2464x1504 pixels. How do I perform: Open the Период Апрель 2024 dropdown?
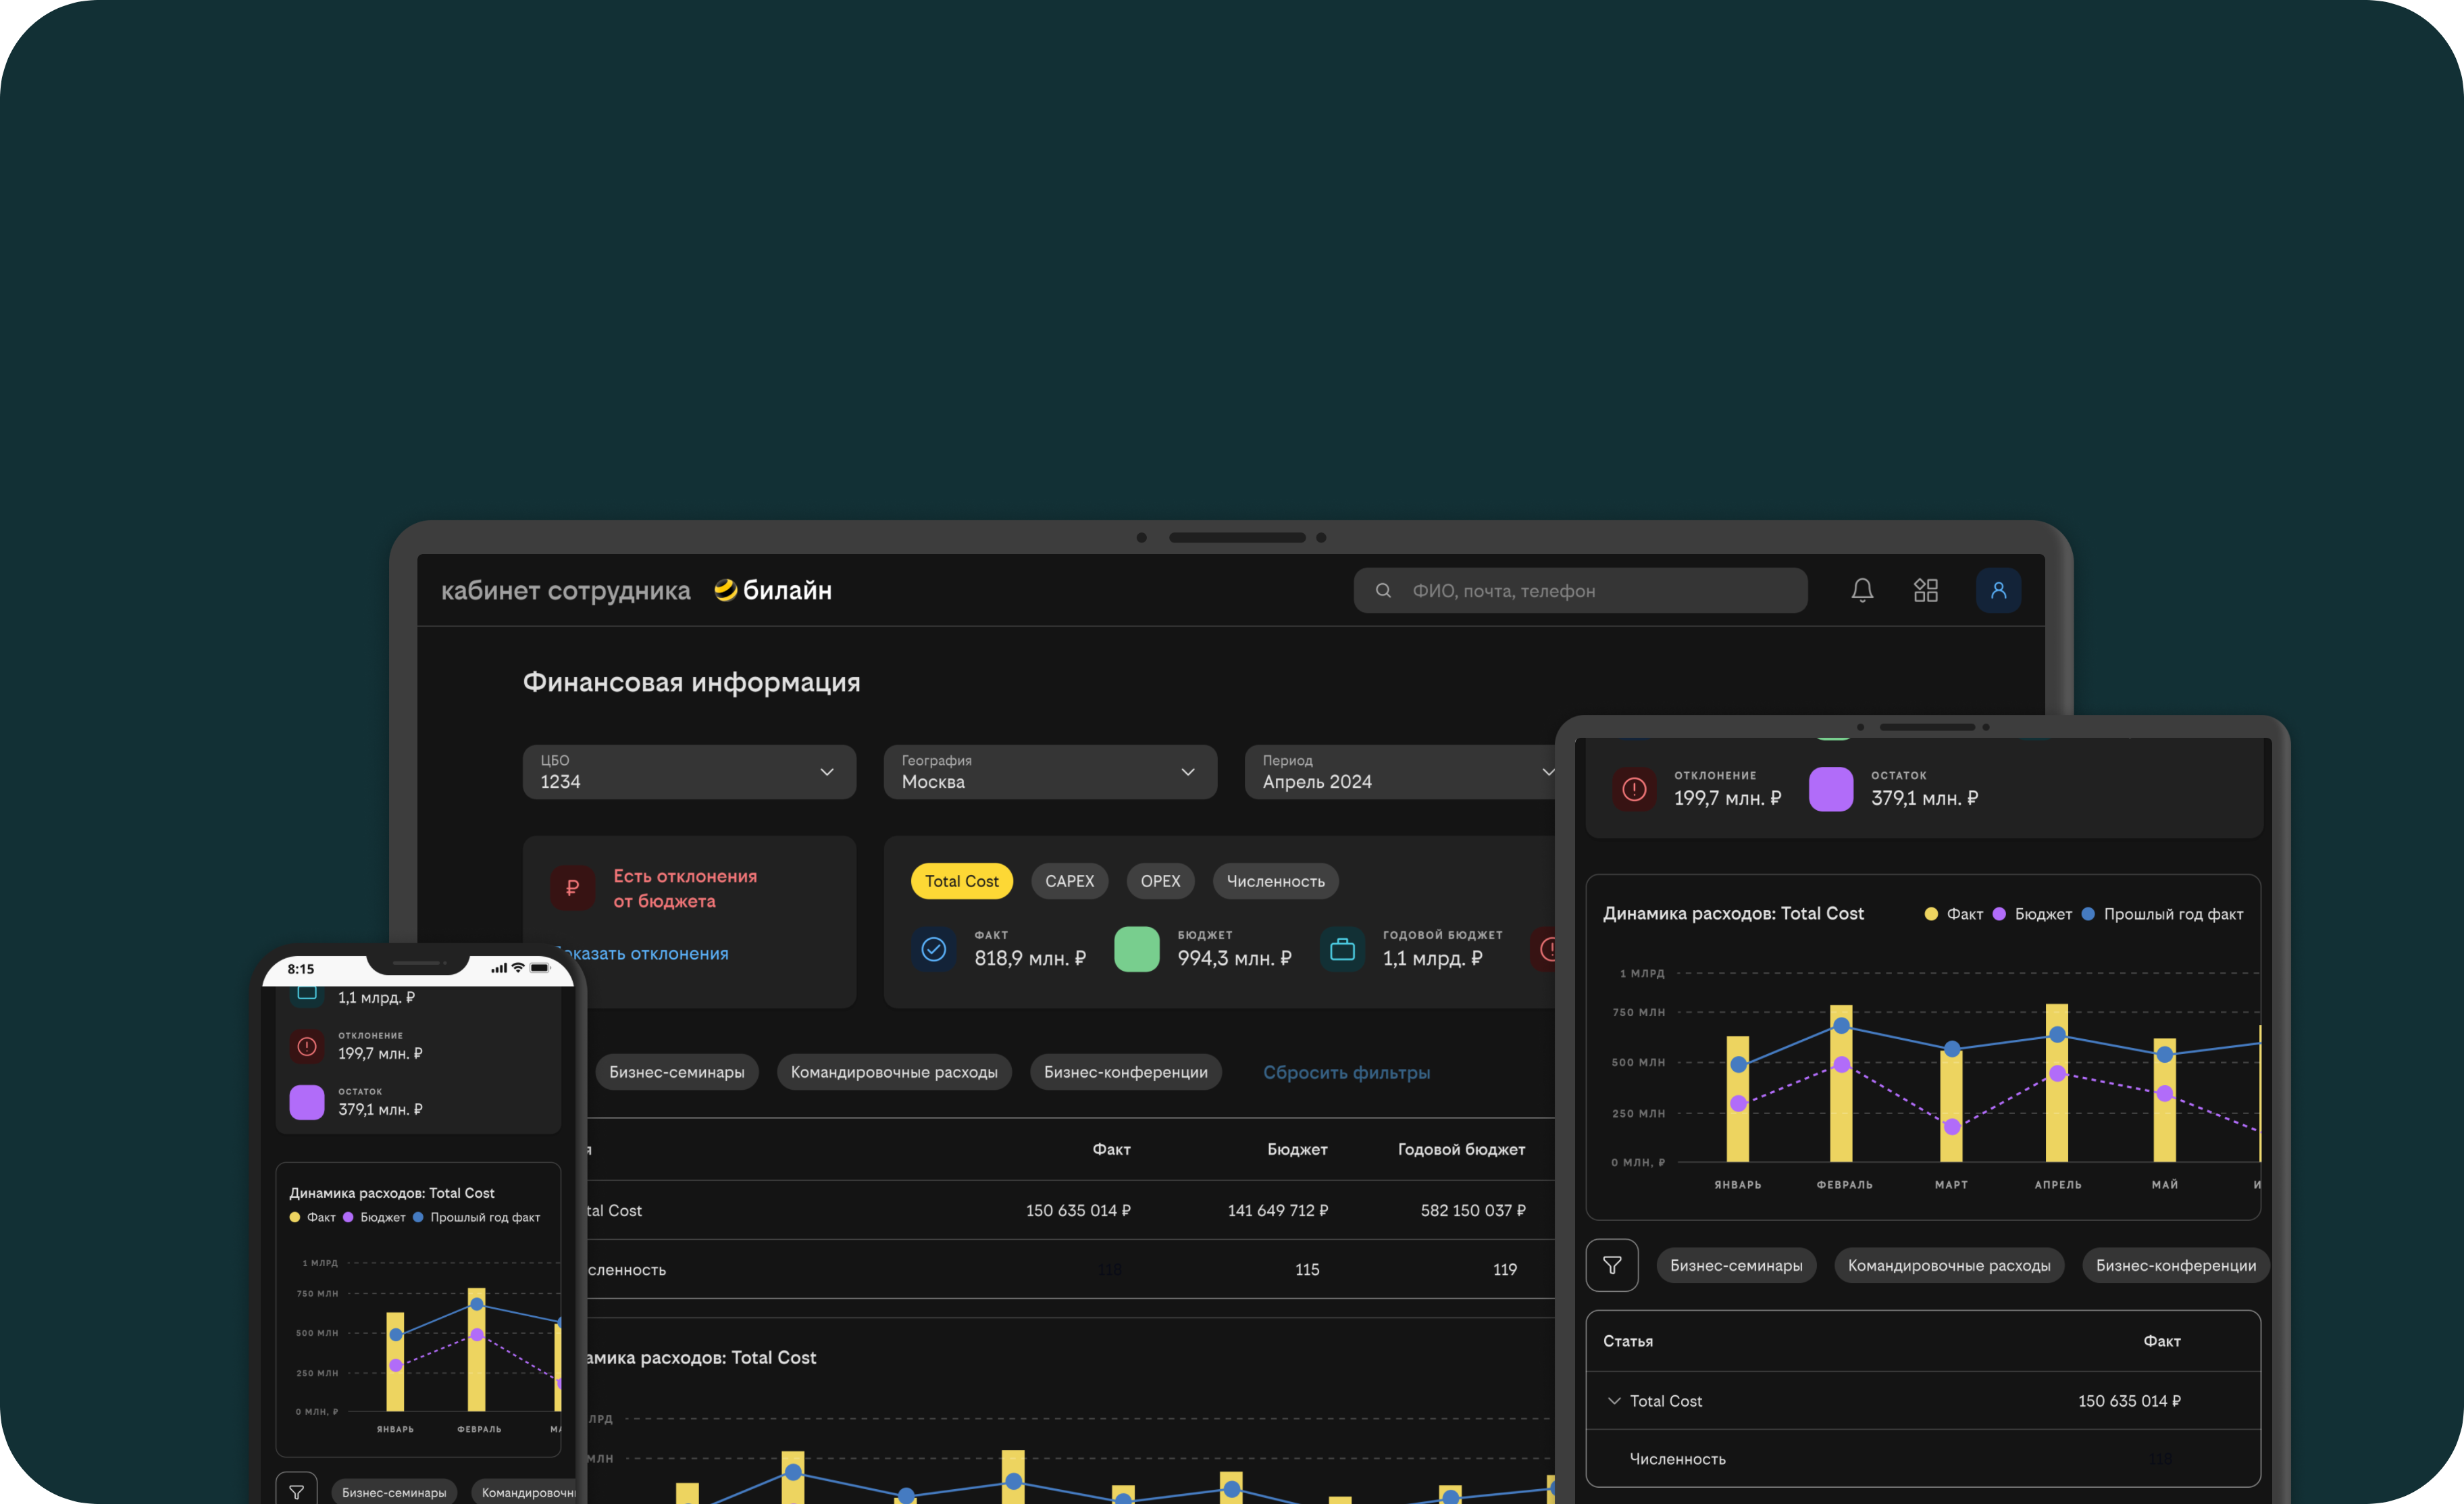[x=1400, y=771]
